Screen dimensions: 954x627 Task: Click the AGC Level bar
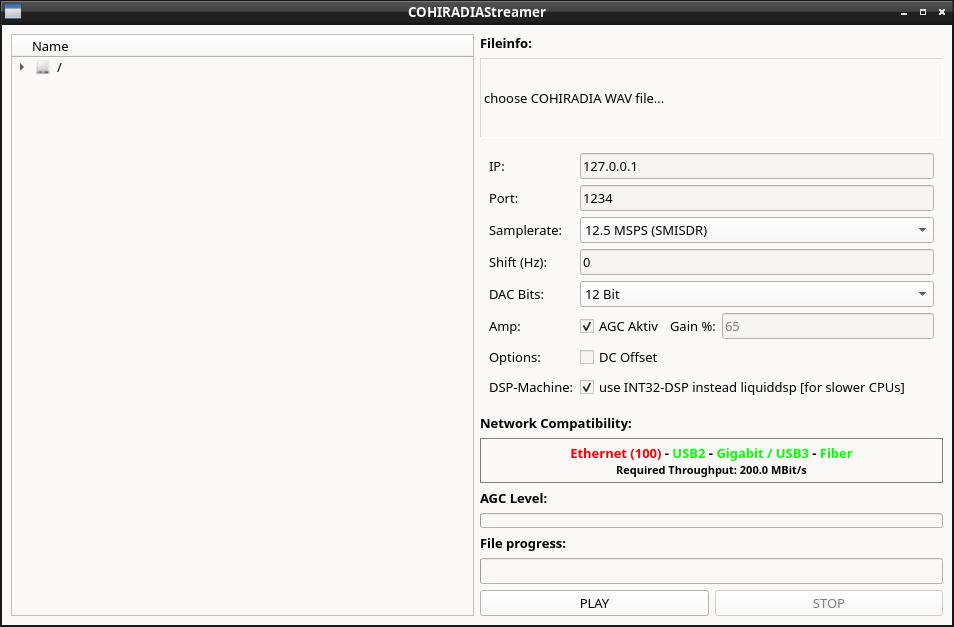point(711,521)
